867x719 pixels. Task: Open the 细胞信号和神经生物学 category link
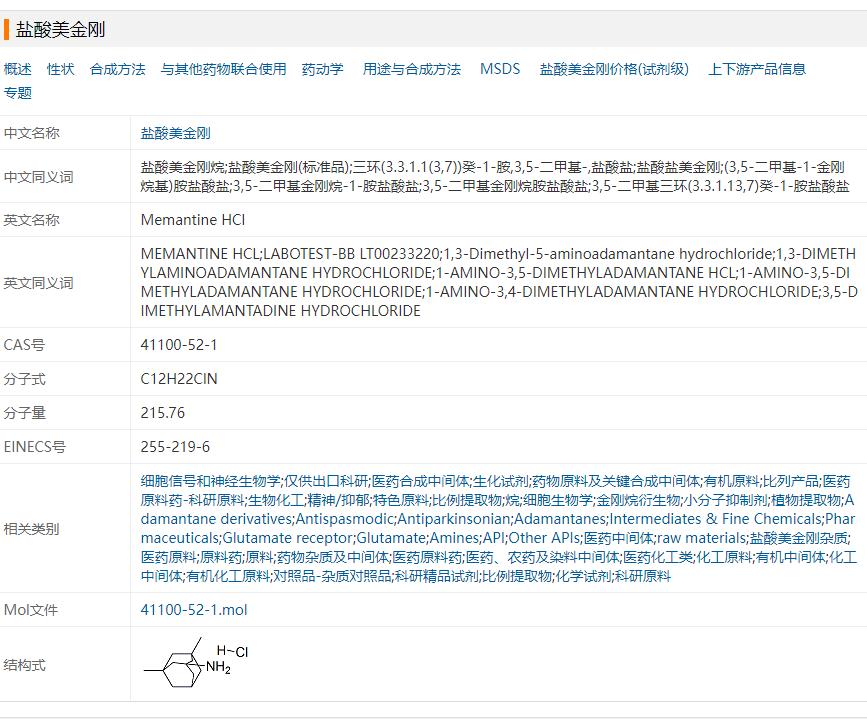tap(211, 481)
